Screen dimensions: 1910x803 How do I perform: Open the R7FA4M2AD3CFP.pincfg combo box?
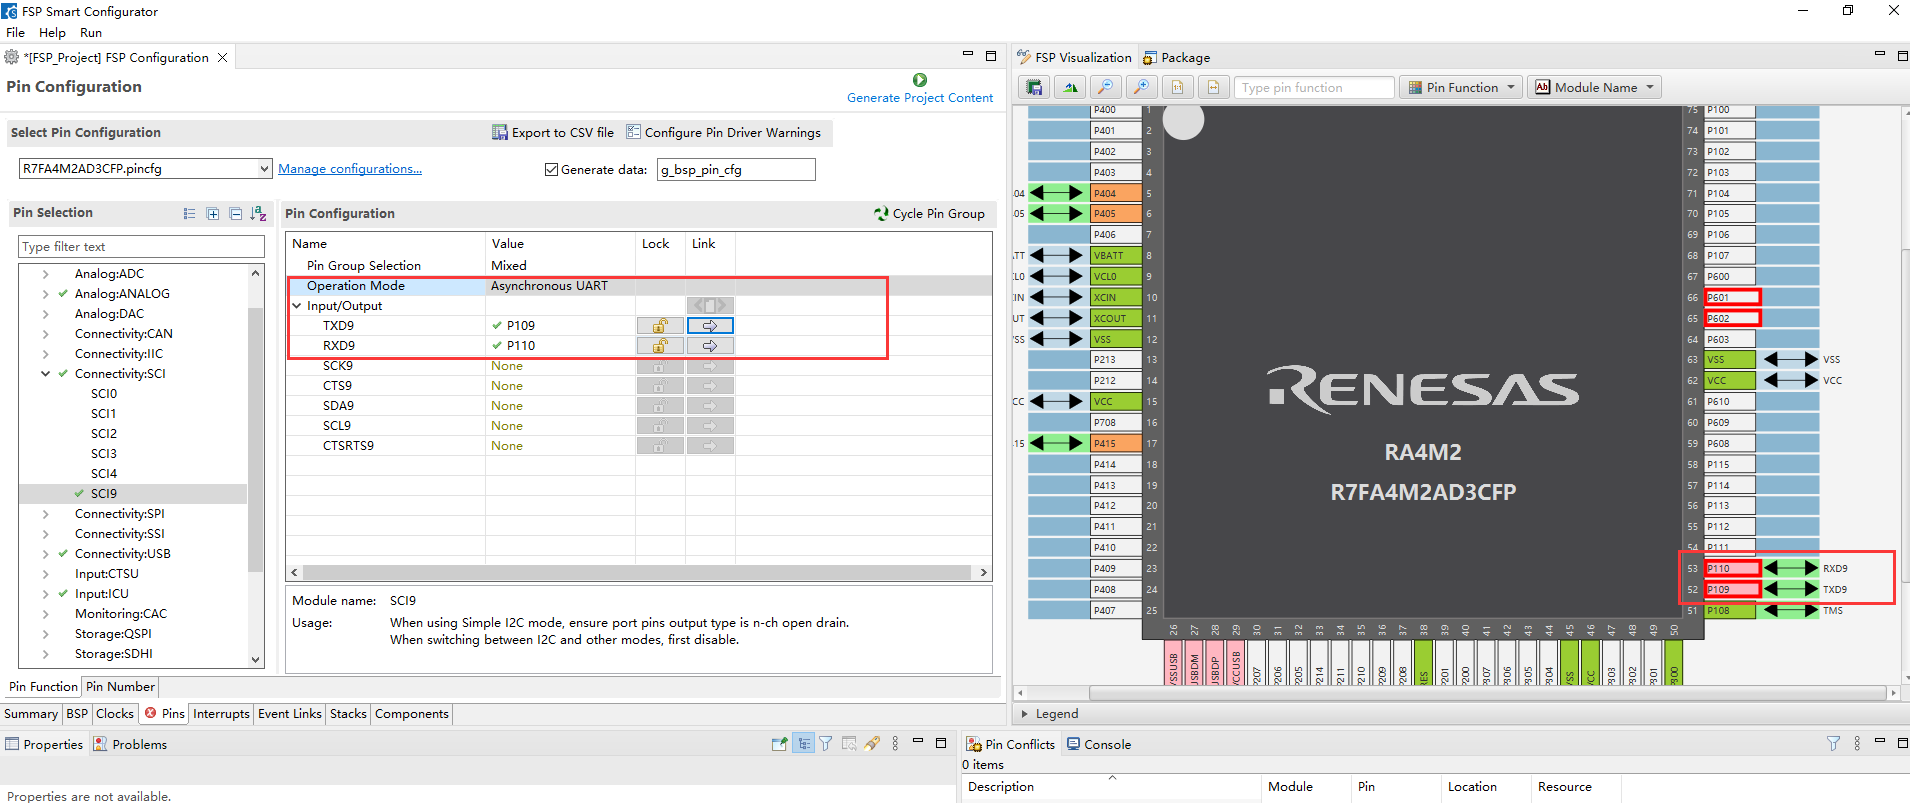[145, 168]
